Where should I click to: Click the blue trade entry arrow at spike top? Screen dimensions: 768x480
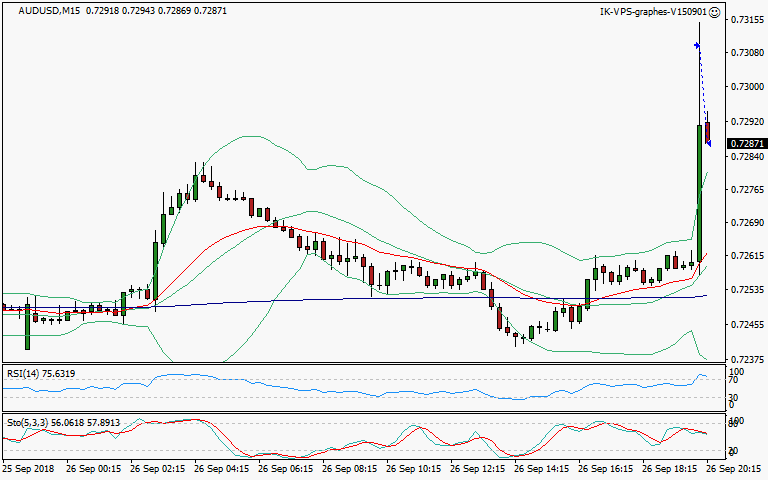tap(696, 46)
